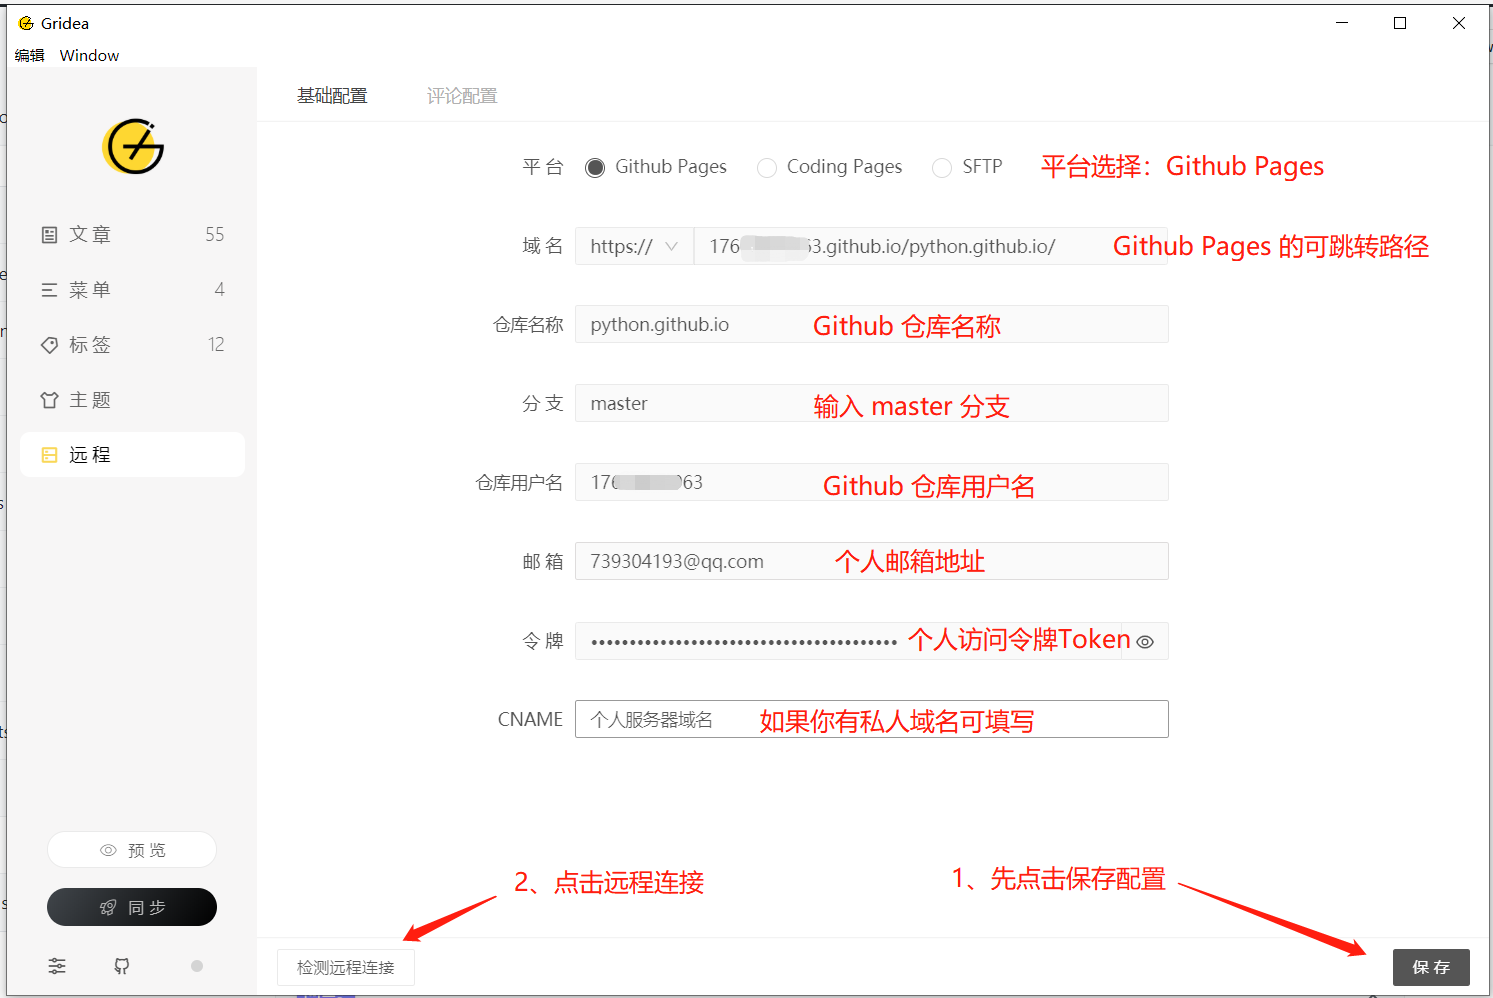The height and width of the screenshot is (998, 1493).
Task: Toggle token visibility with the eye icon
Action: [1145, 641]
